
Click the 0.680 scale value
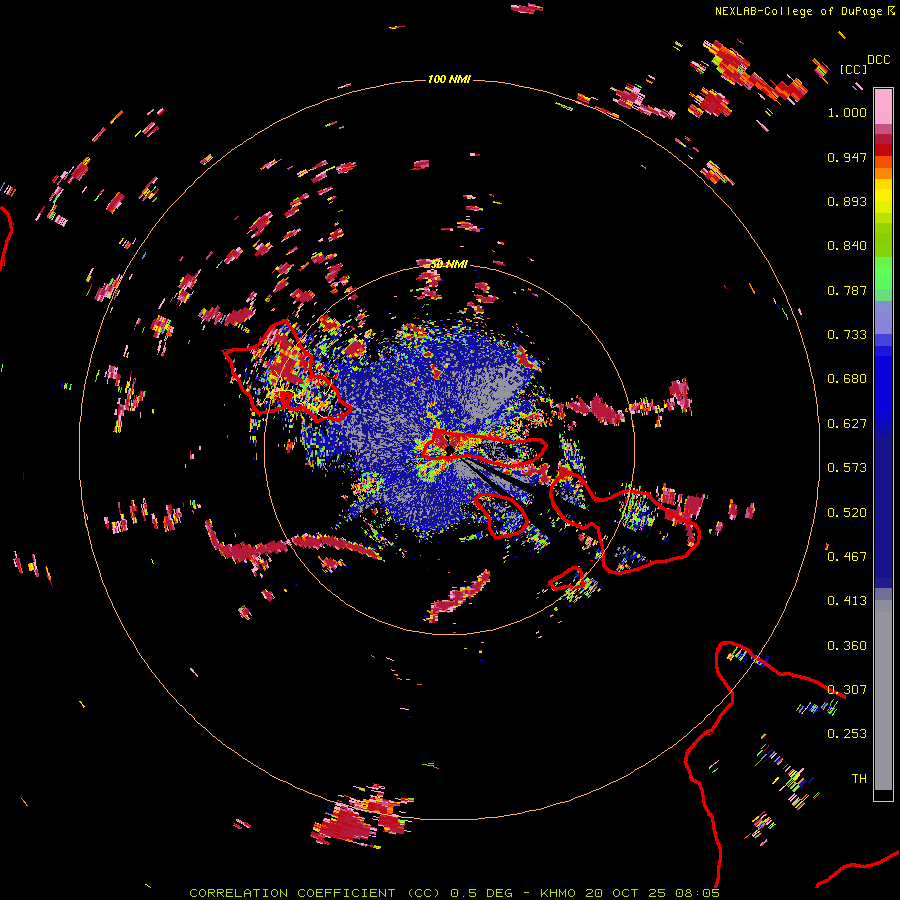click(x=847, y=379)
